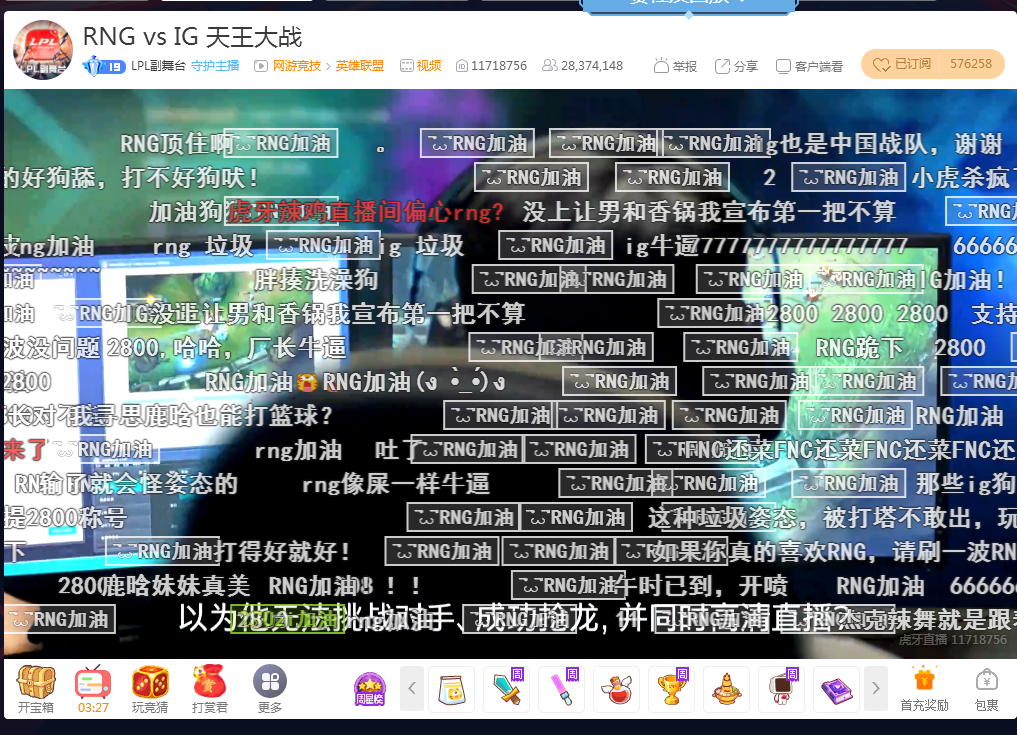The image size is (1017, 735).
Task: Go to previous gifts with left arrow
Action: pos(412,688)
